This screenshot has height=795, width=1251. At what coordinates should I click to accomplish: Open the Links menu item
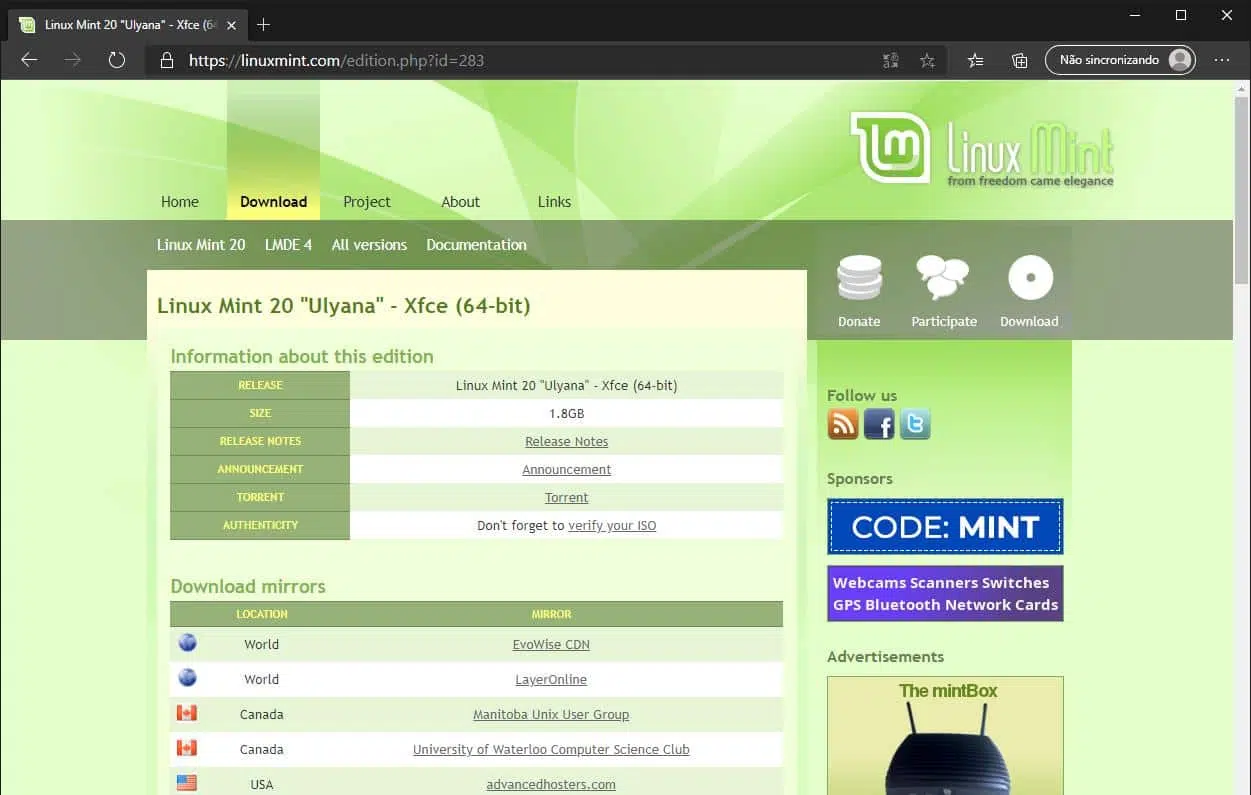pos(554,201)
